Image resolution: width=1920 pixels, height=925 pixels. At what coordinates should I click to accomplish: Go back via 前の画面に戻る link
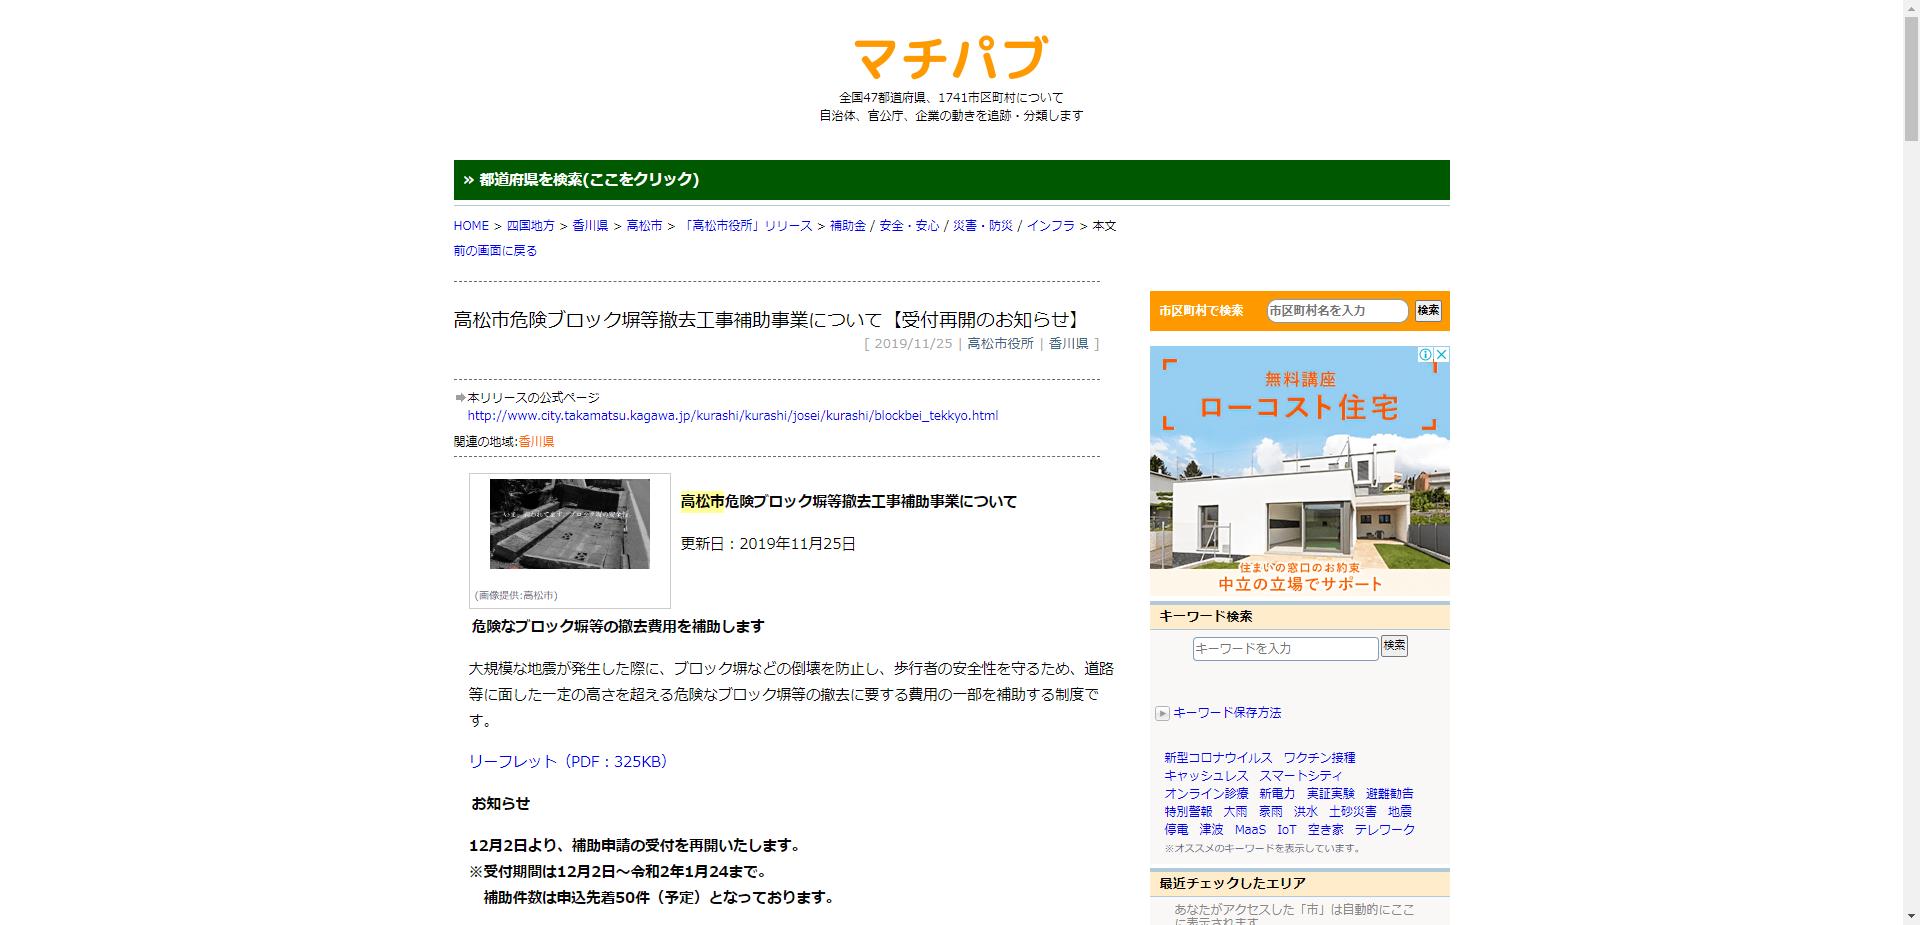(x=494, y=250)
